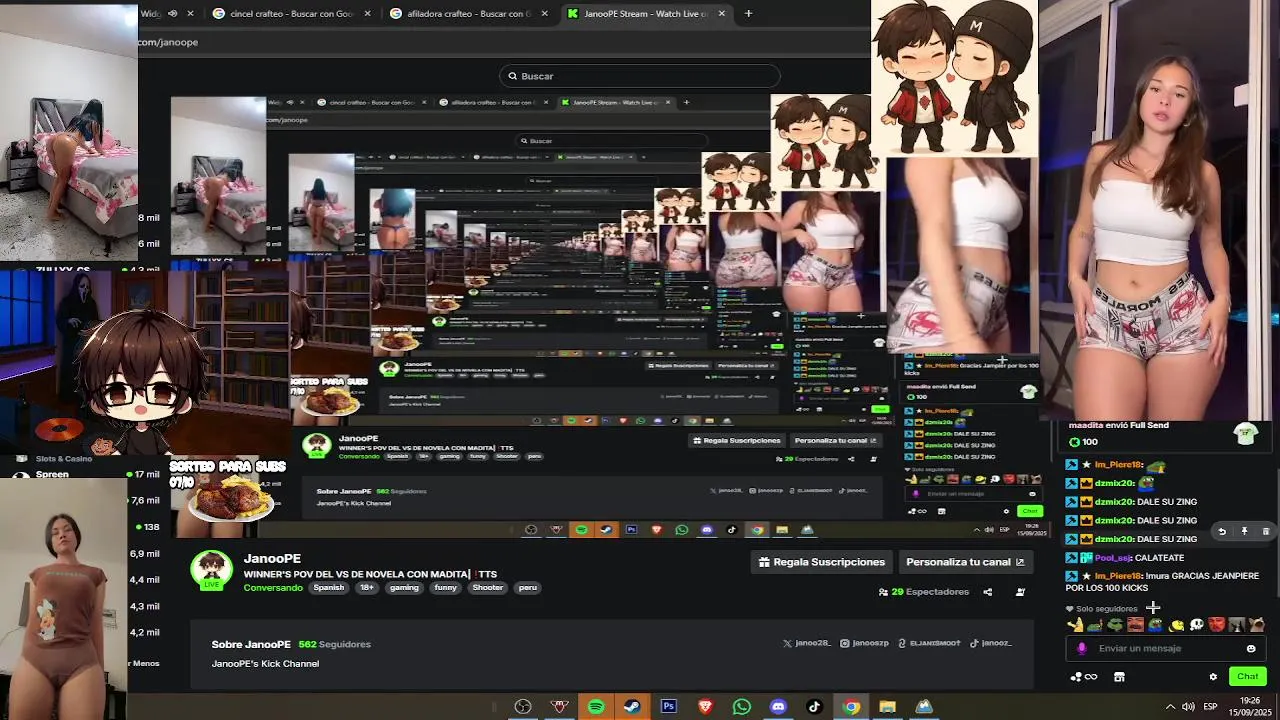Open TikTok app from the taskbar

[x=814, y=707]
